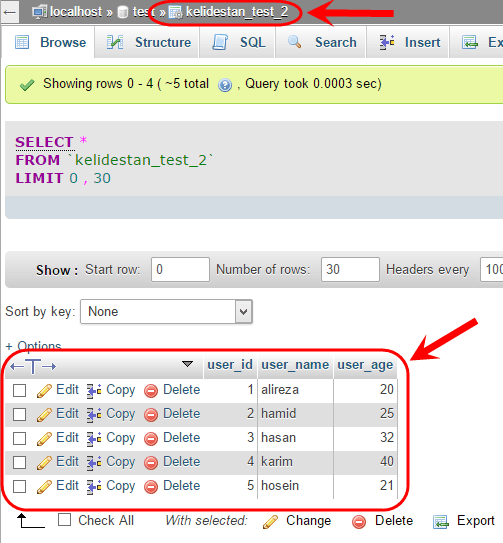This screenshot has width=503, height=543.
Task: Enable the Check All checkbox
Action: pos(65,520)
